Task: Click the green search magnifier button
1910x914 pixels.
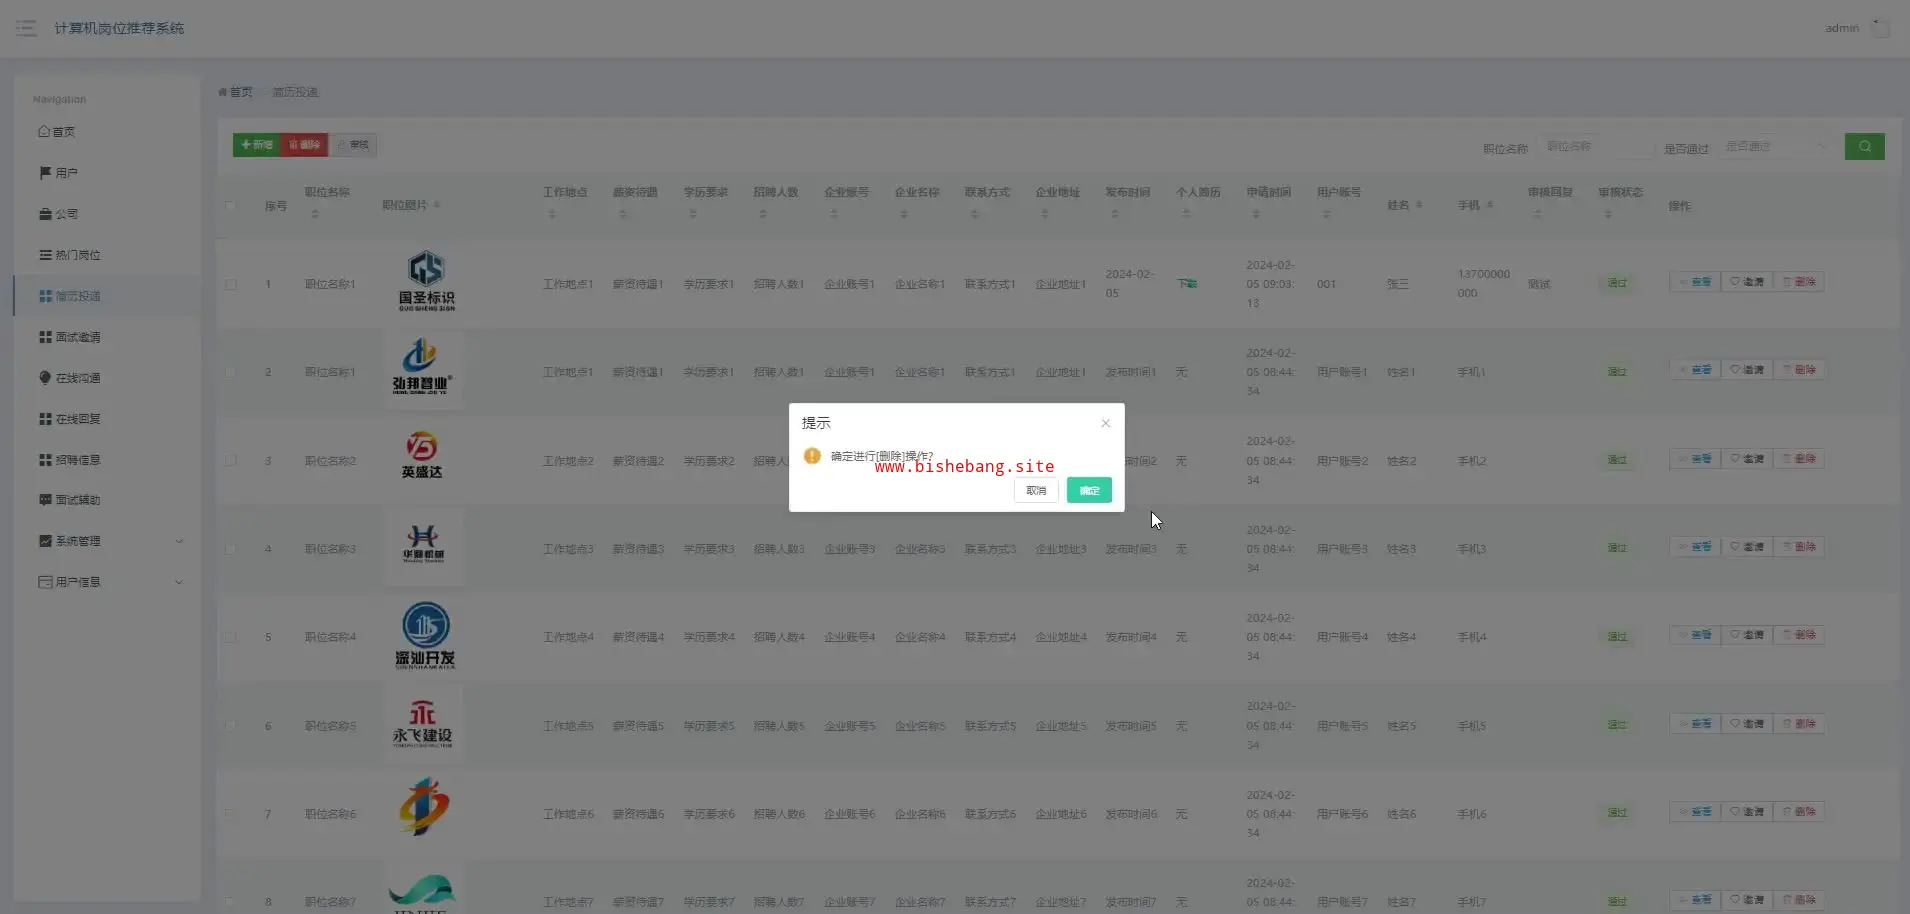Action: 1864,146
